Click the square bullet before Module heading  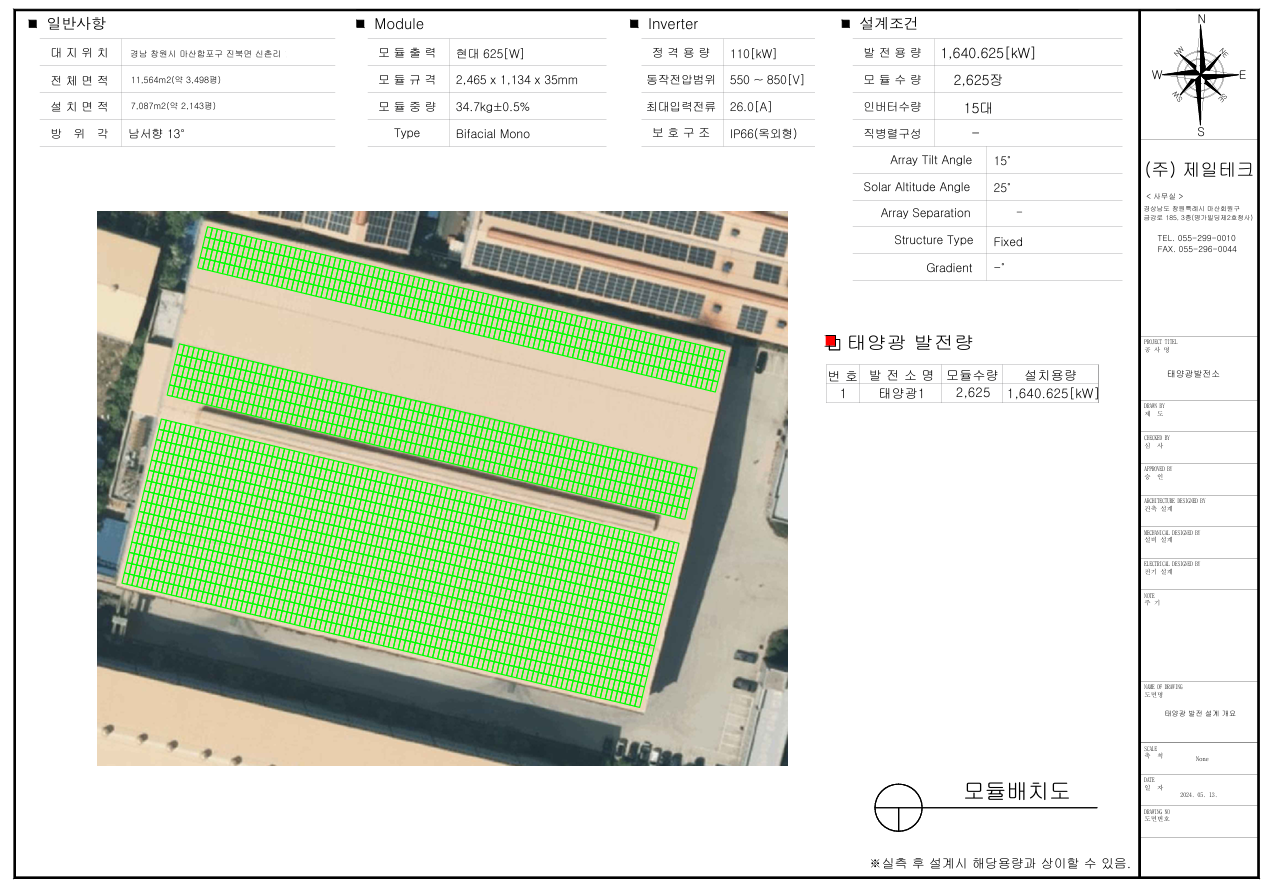[x=360, y=24]
